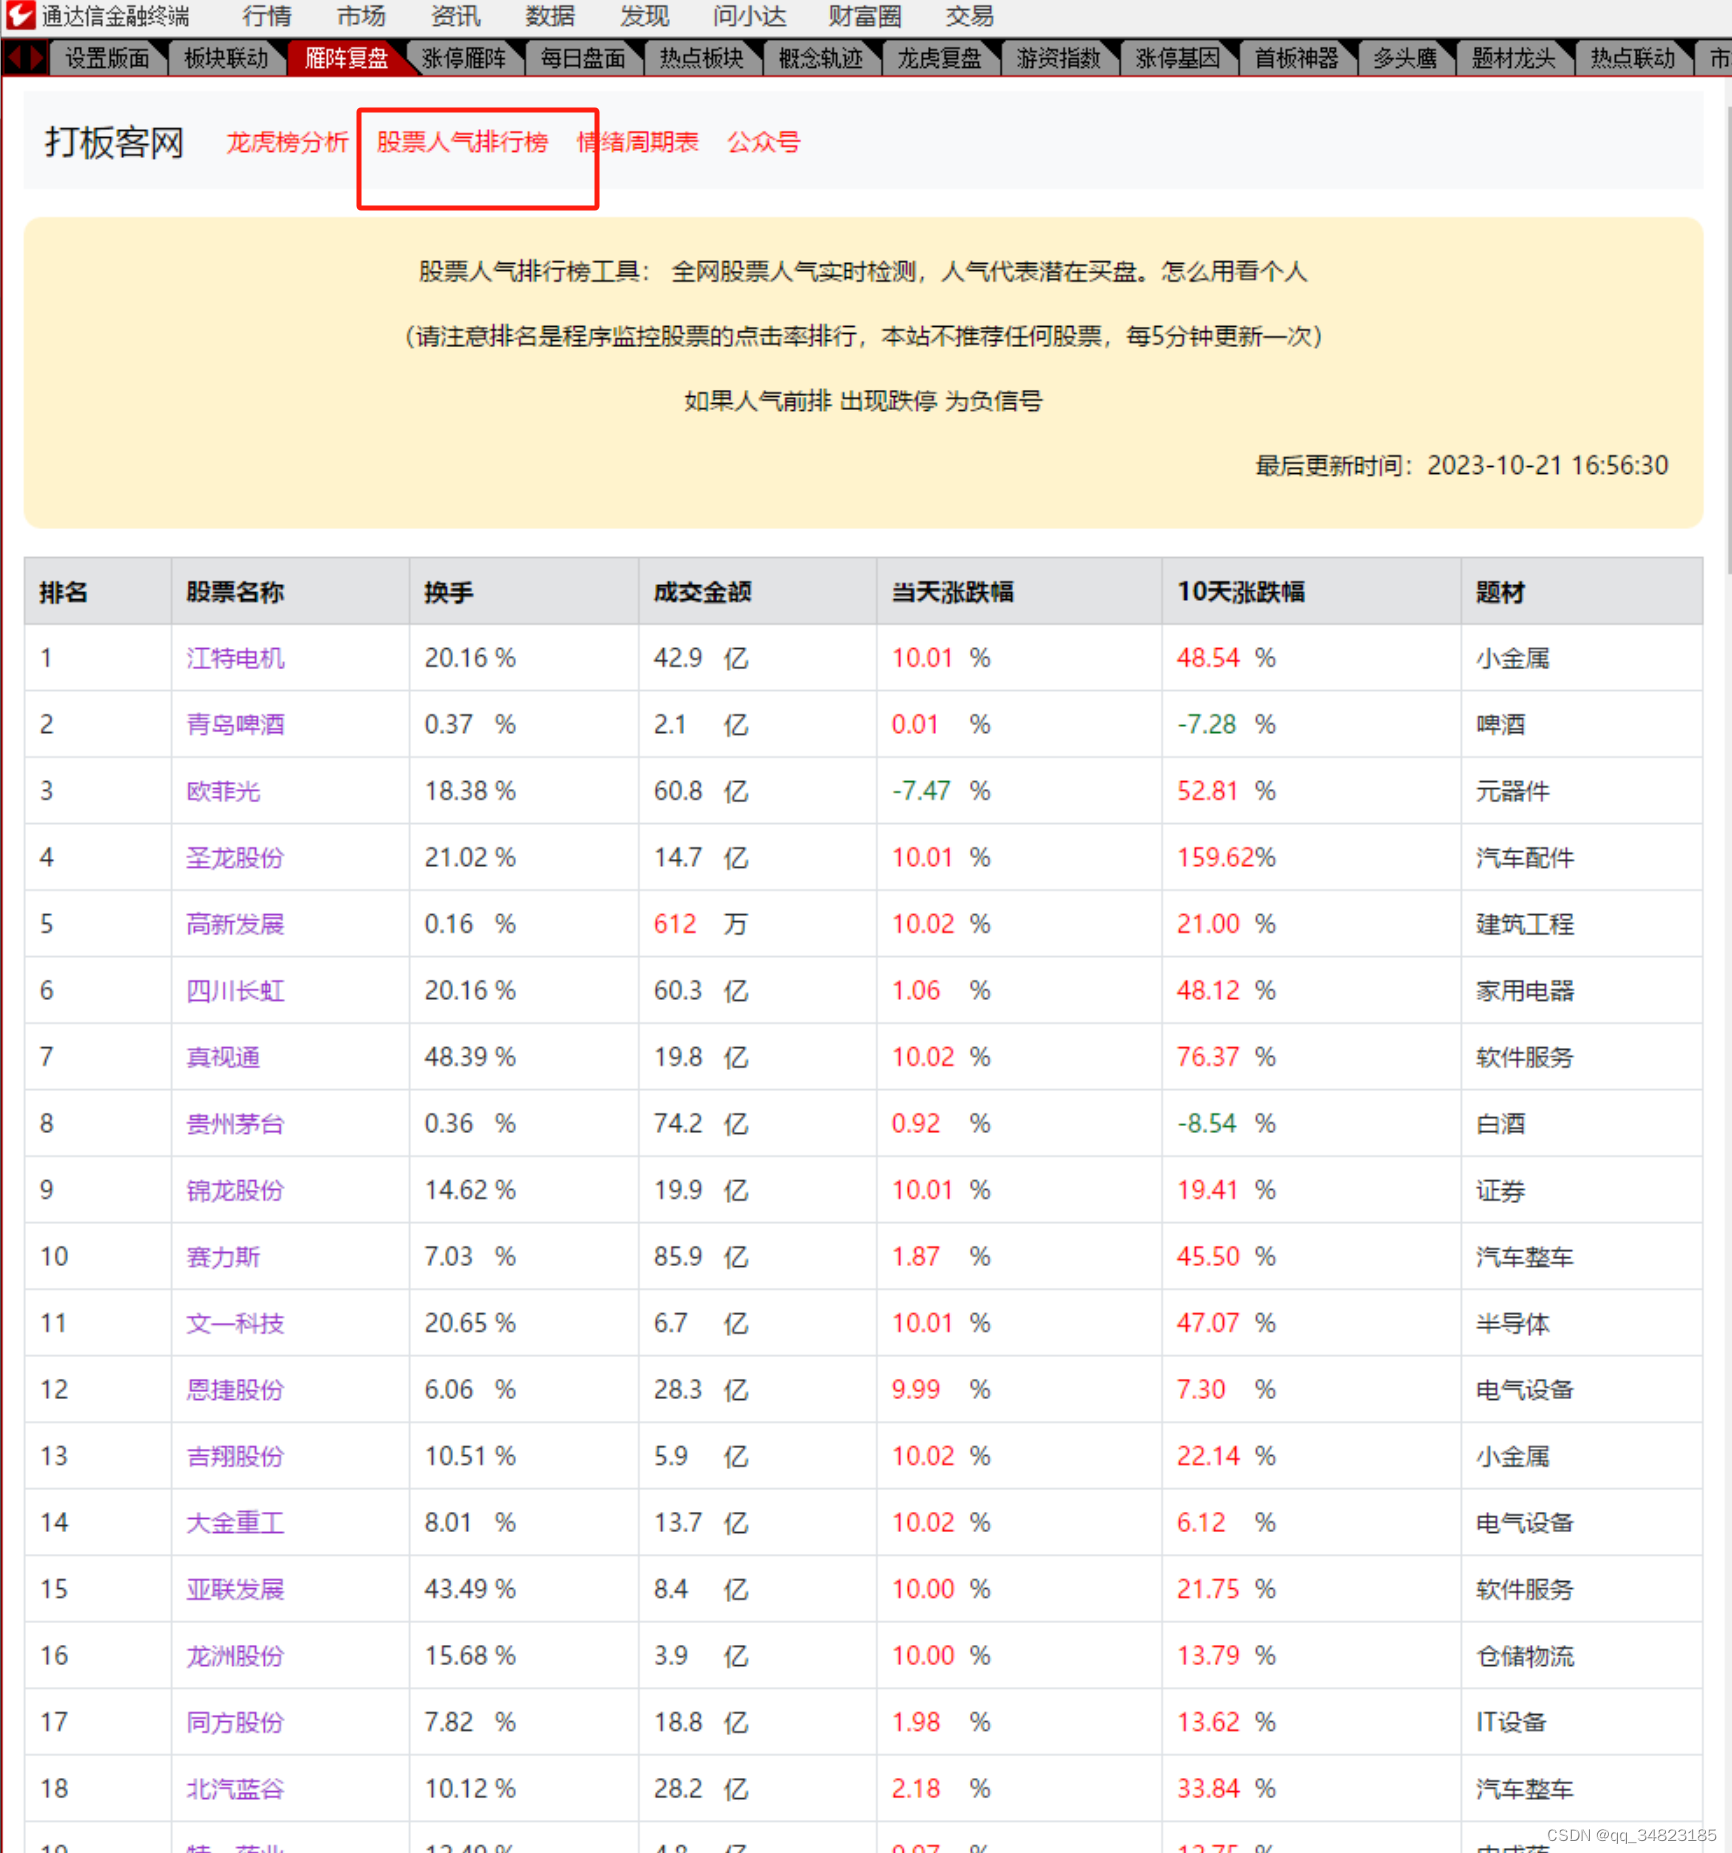
Task: Switch to the 涨停雁阵 tab
Action: coord(464,58)
